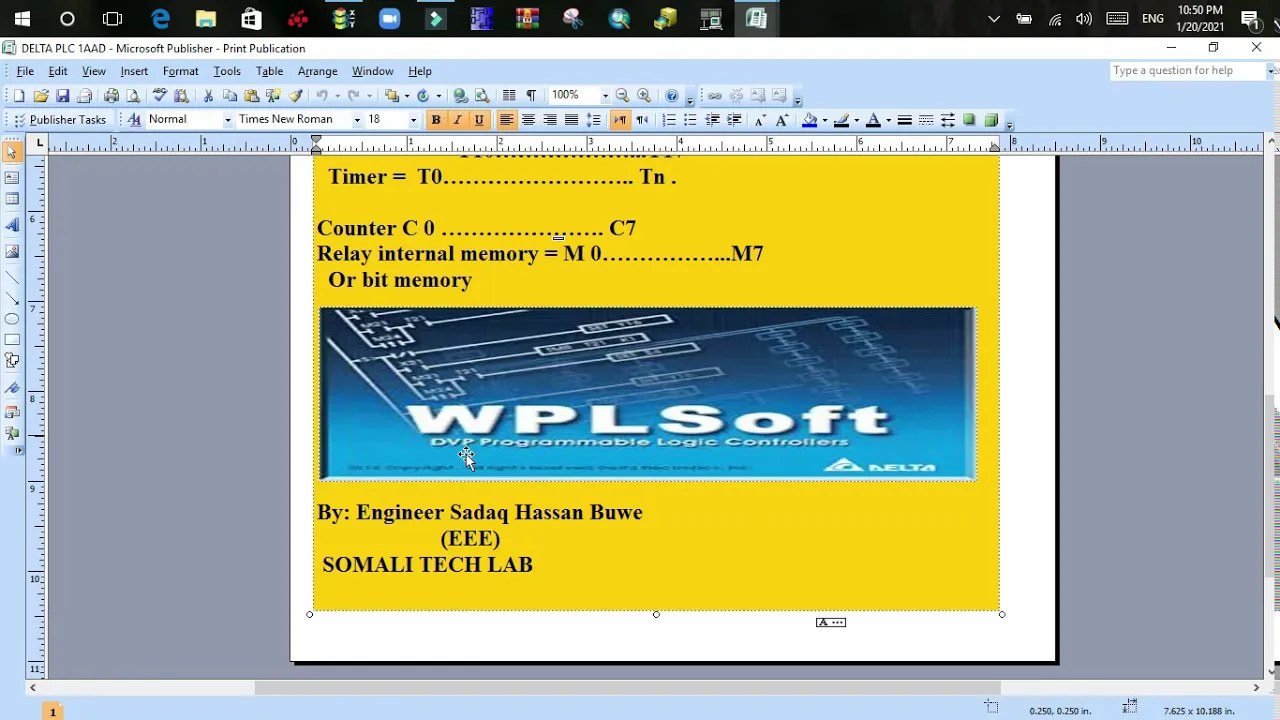This screenshot has height=720, width=1280.
Task: Apply the Line Color pen swatch
Action: tap(841, 120)
